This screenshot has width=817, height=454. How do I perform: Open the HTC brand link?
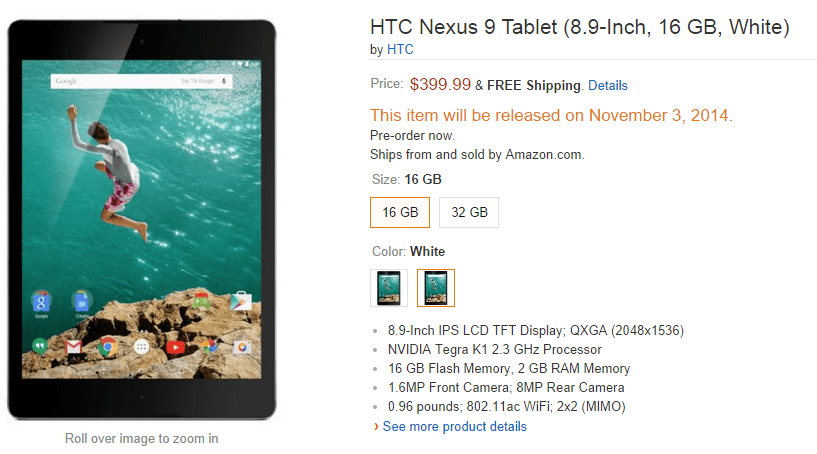[401, 49]
